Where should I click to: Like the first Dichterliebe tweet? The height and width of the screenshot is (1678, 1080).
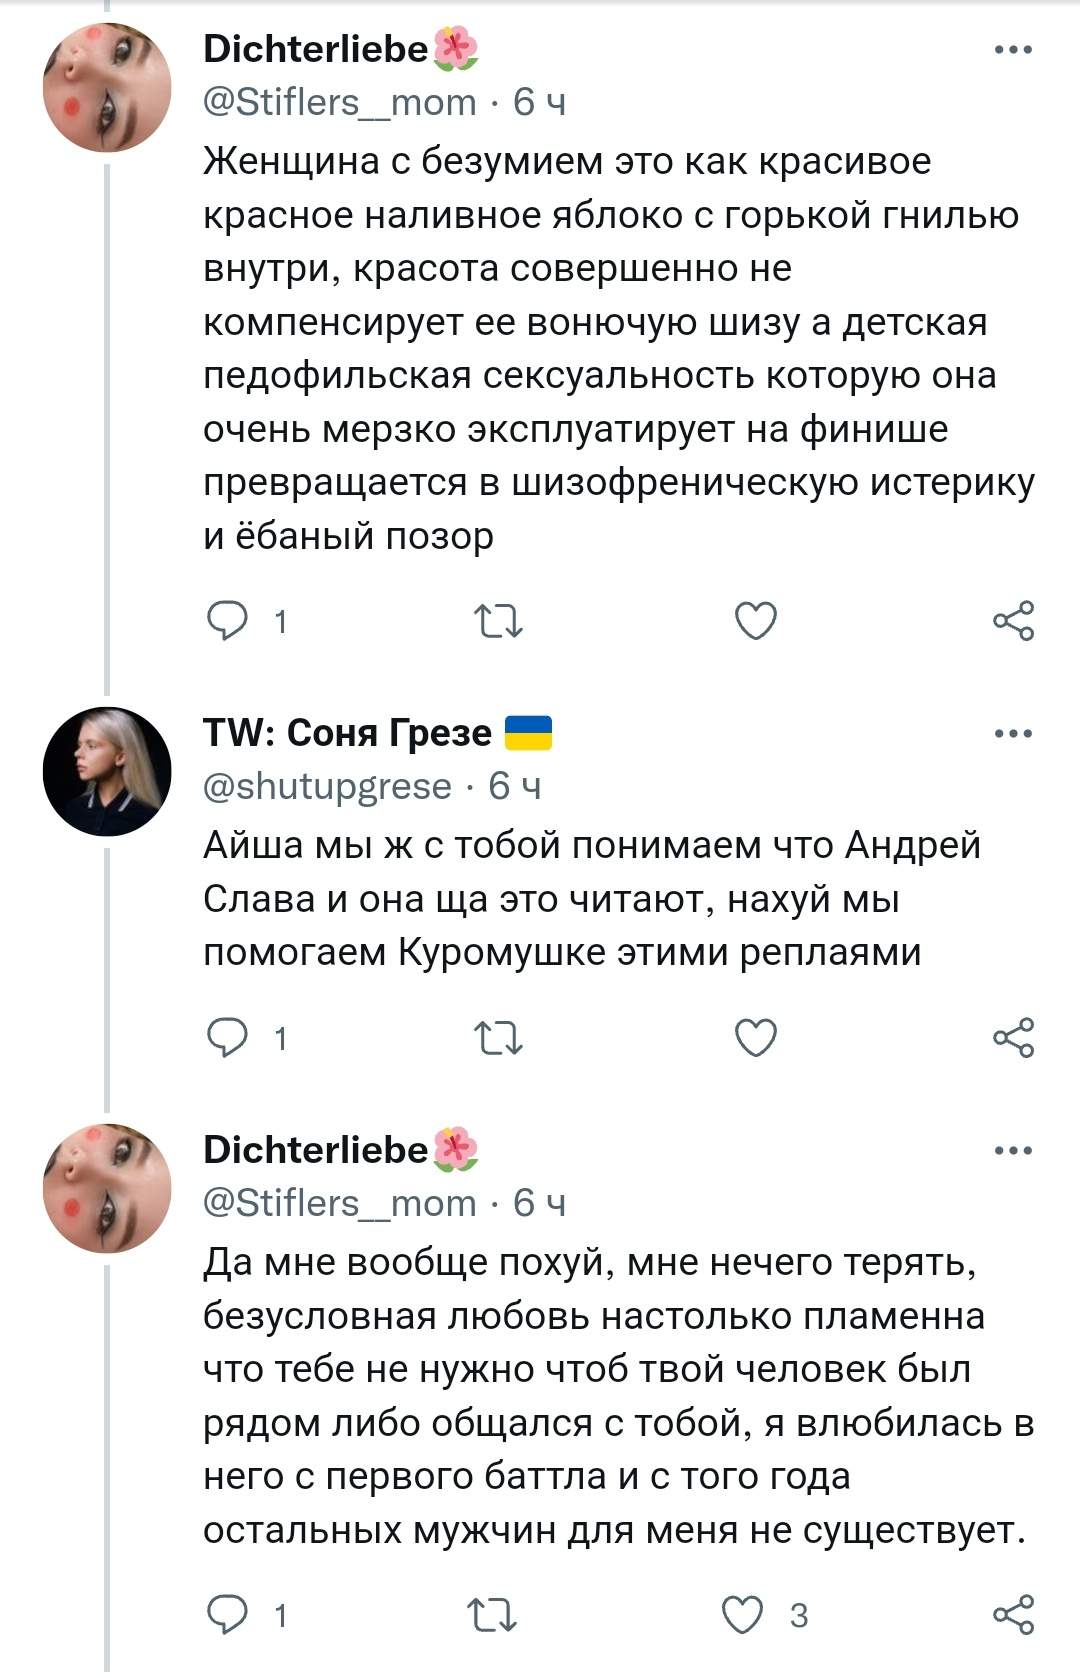tap(755, 621)
